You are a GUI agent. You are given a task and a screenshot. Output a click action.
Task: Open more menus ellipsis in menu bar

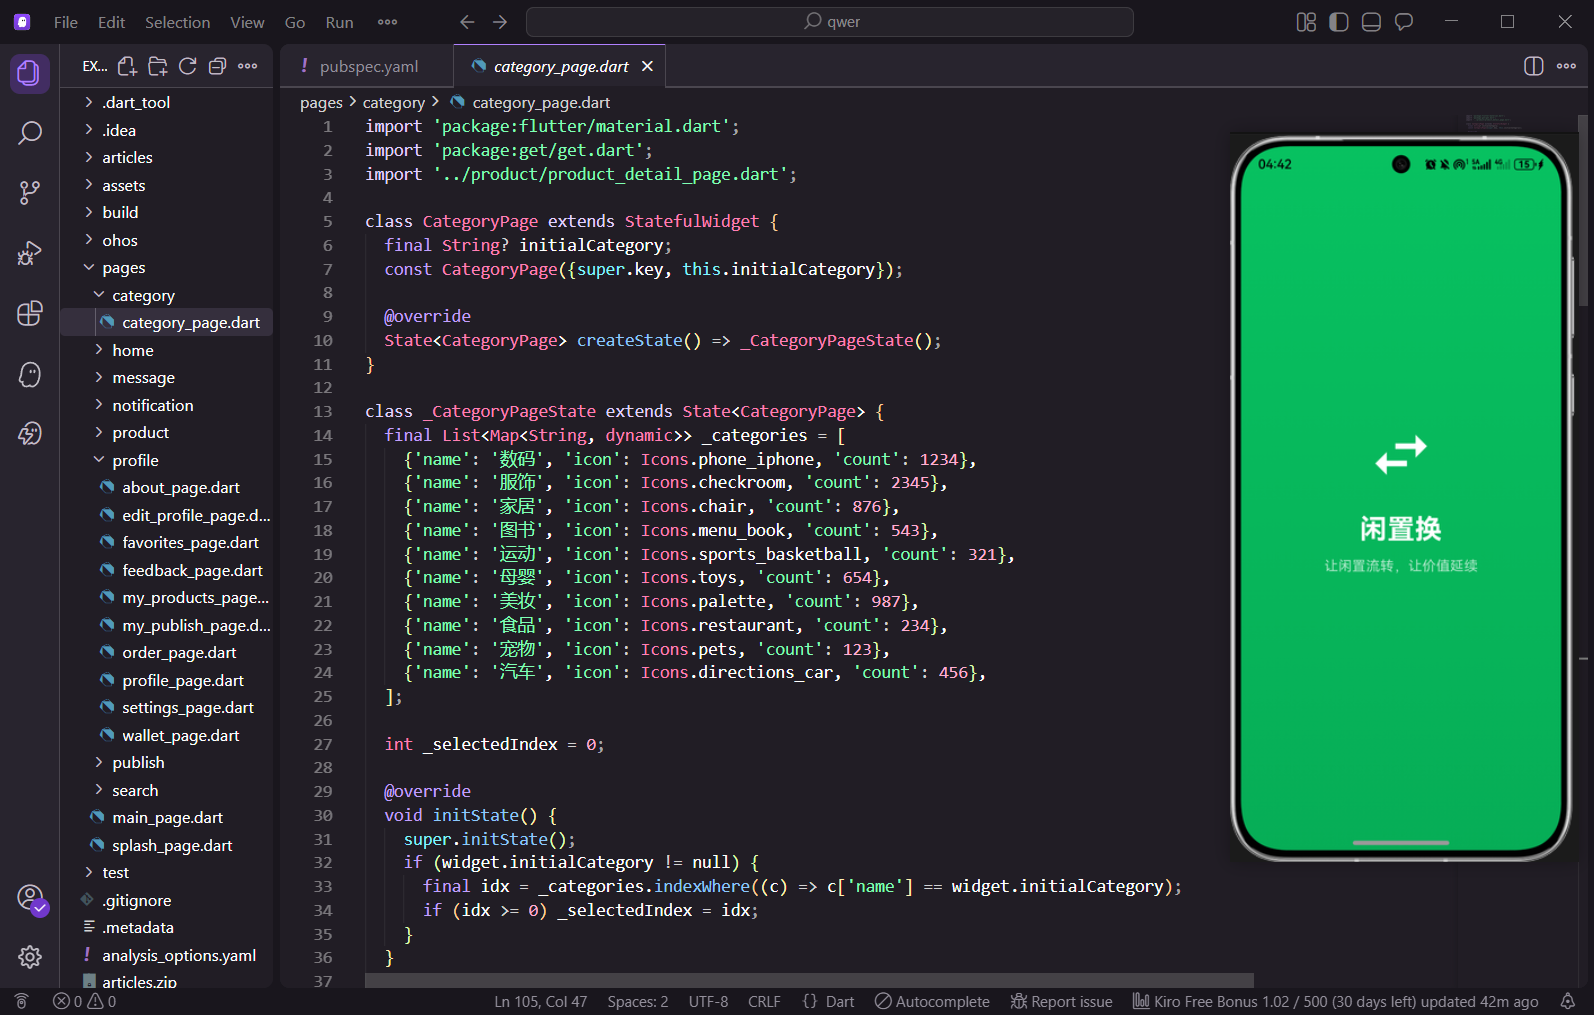pyautogui.click(x=387, y=22)
